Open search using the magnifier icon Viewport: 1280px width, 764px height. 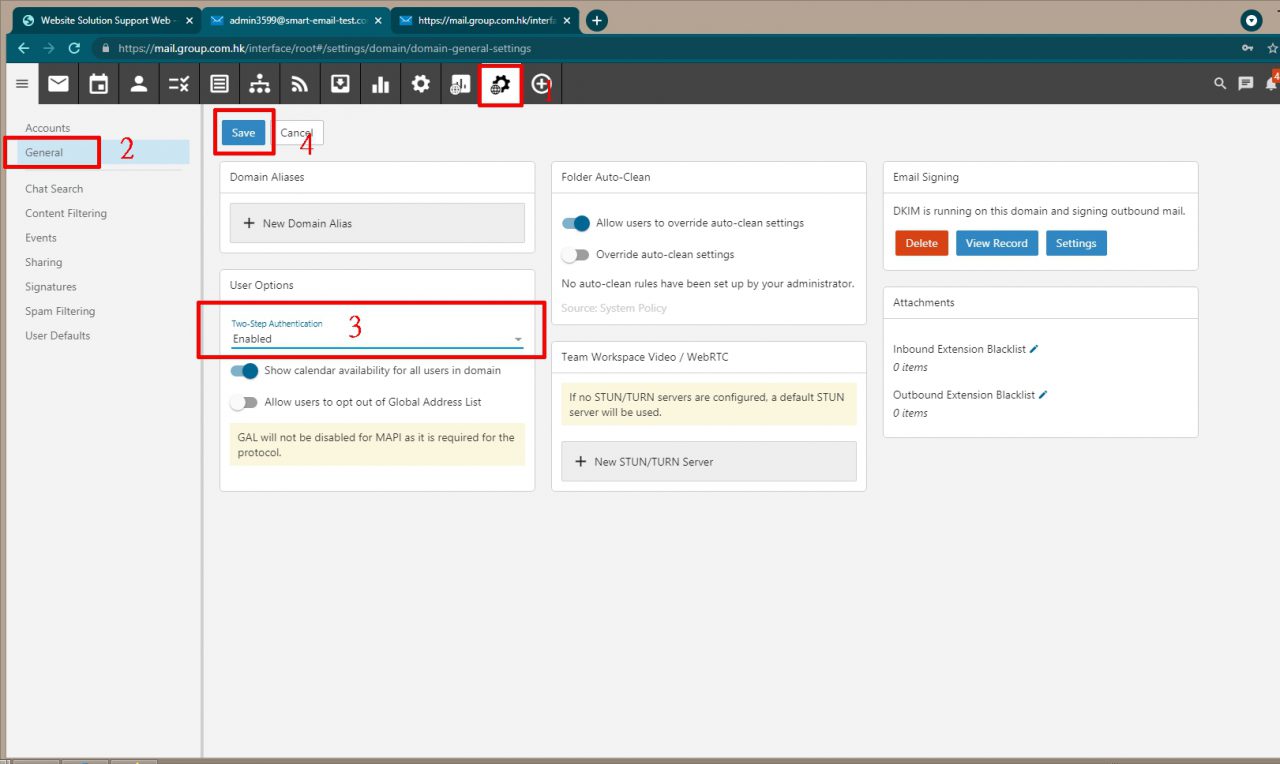click(x=1219, y=83)
